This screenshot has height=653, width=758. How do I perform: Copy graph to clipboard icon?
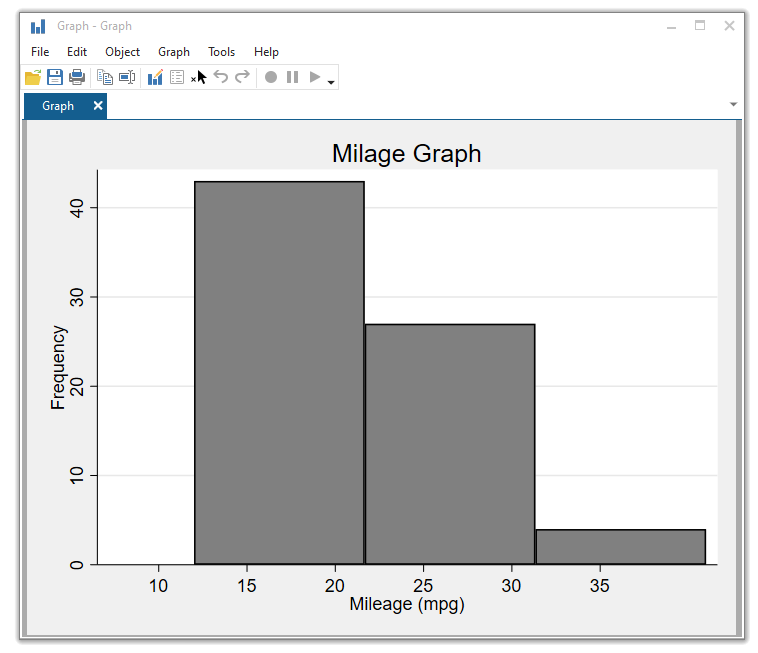105,77
